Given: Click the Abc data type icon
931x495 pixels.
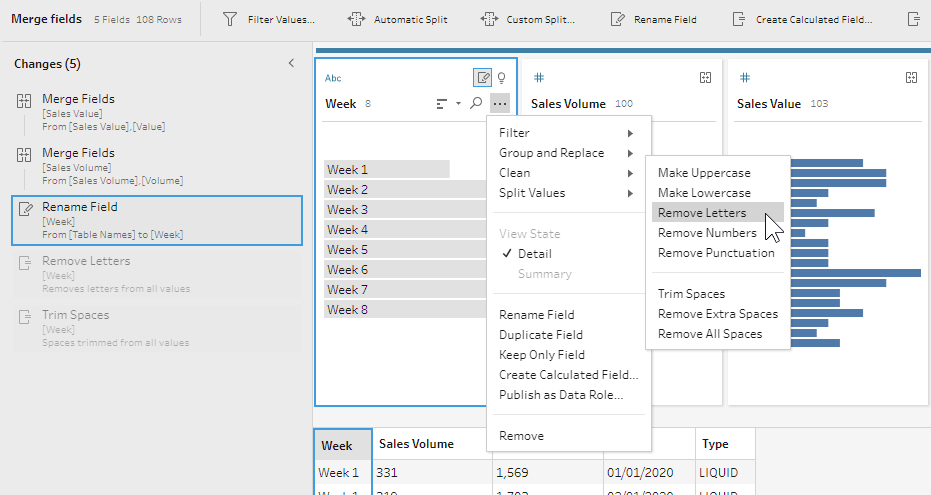Looking at the screenshot, I should click(333, 78).
